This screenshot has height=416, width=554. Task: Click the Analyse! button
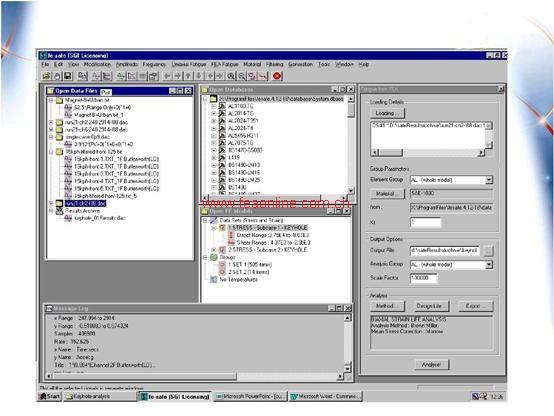point(431,364)
